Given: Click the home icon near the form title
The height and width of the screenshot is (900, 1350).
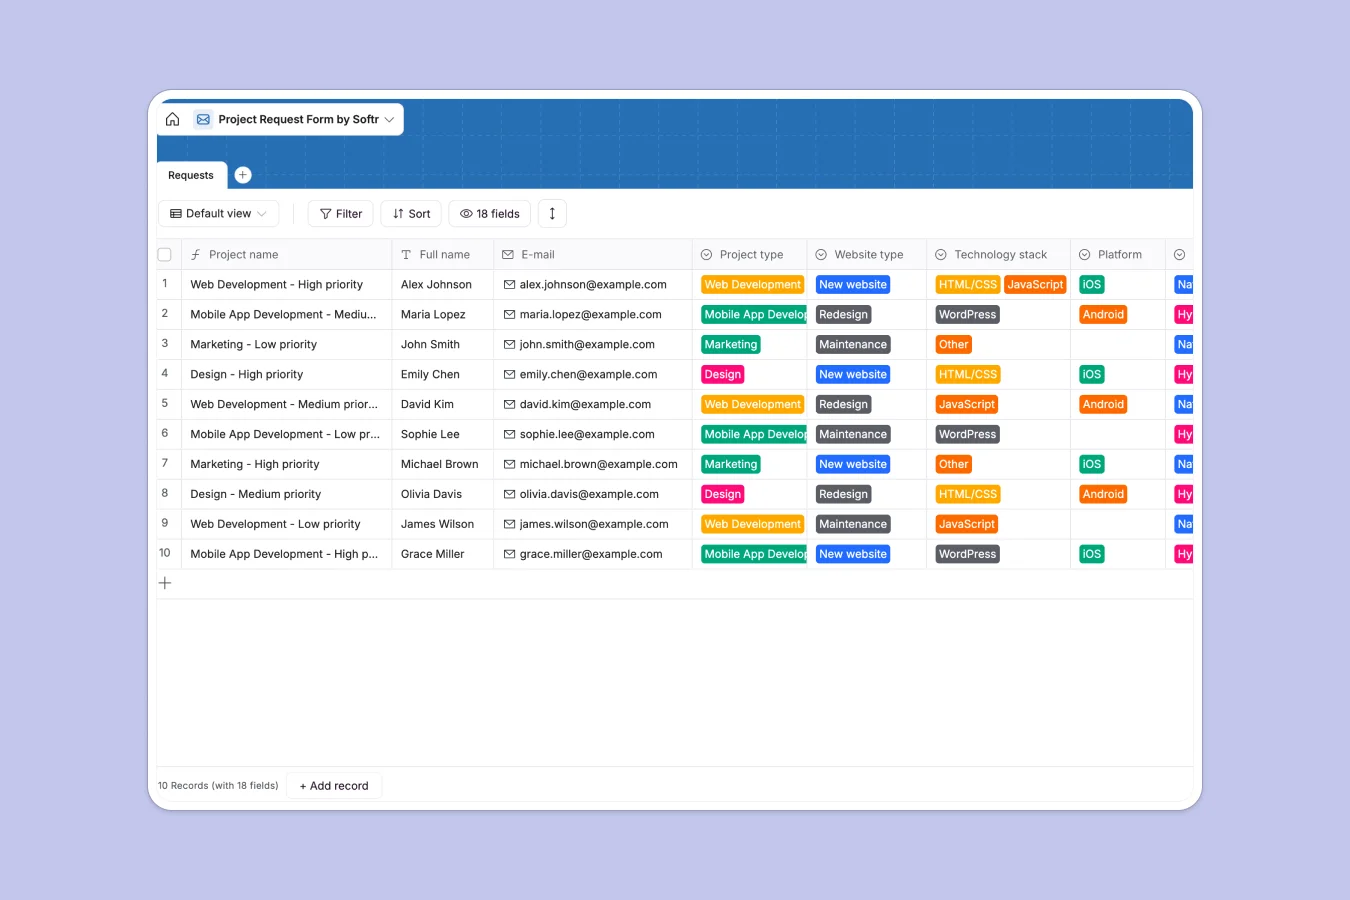Looking at the screenshot, I should click(172, 118).
